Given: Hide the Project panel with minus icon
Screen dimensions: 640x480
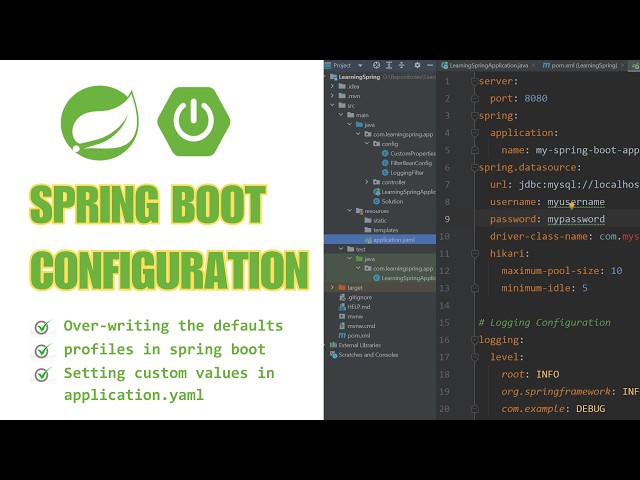Looking at the screenshot, I should coord(430,65).
